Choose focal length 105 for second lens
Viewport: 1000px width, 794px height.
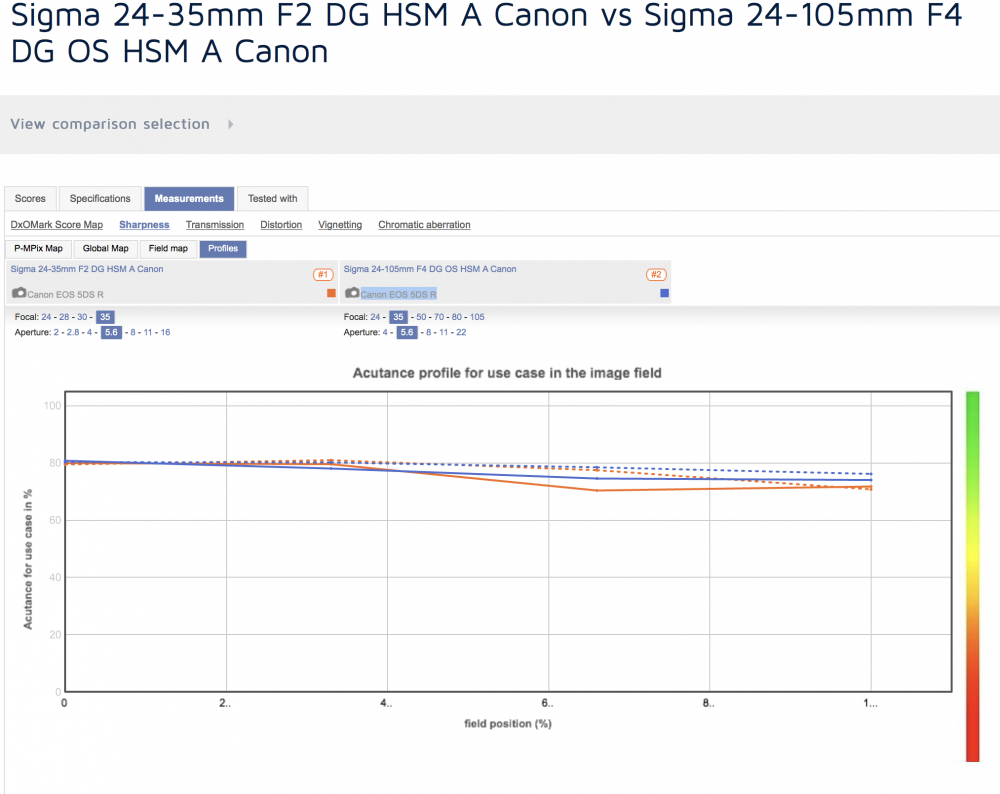[x=477, y=317]
